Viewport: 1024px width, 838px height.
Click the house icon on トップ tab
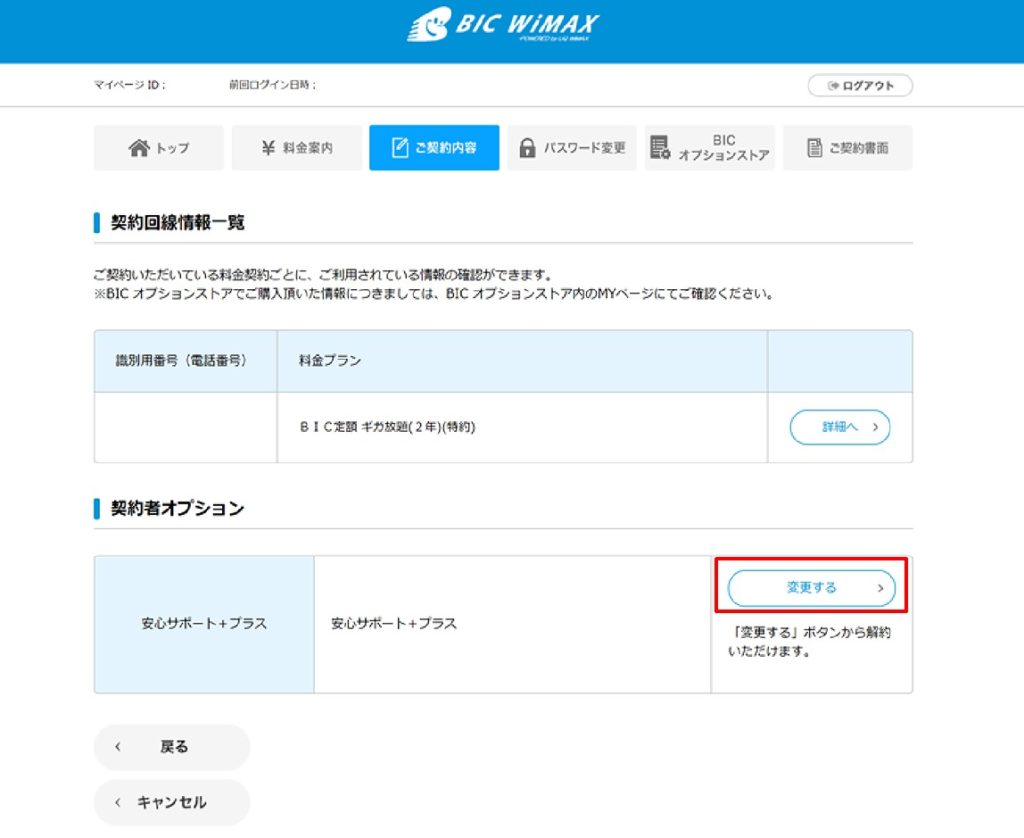138,148
